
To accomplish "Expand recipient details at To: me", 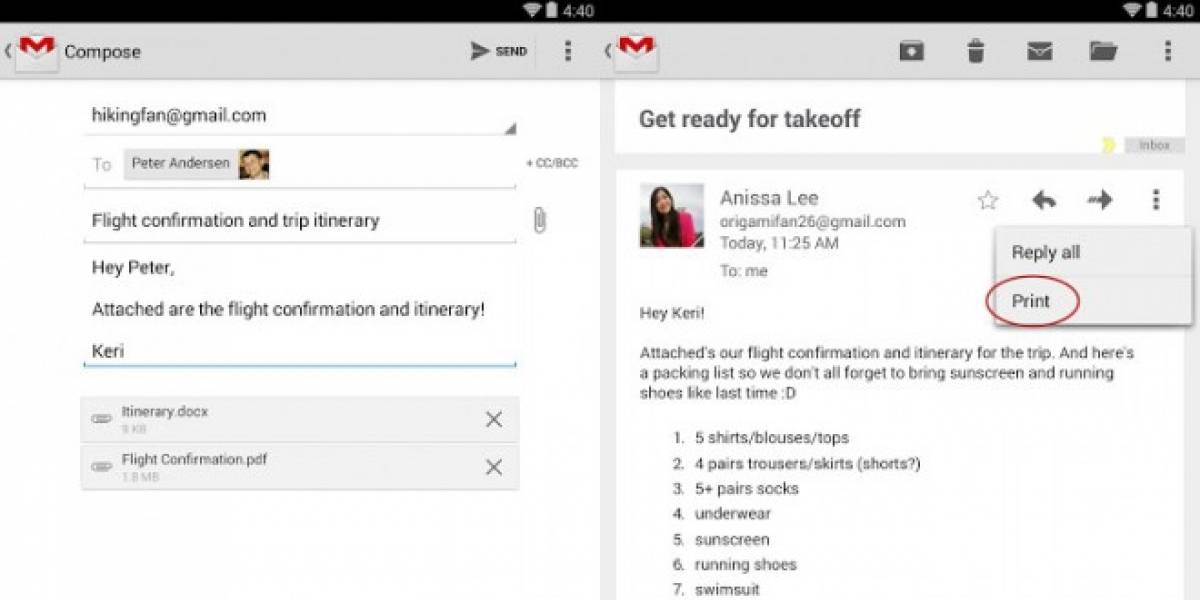I will [742, 270].
